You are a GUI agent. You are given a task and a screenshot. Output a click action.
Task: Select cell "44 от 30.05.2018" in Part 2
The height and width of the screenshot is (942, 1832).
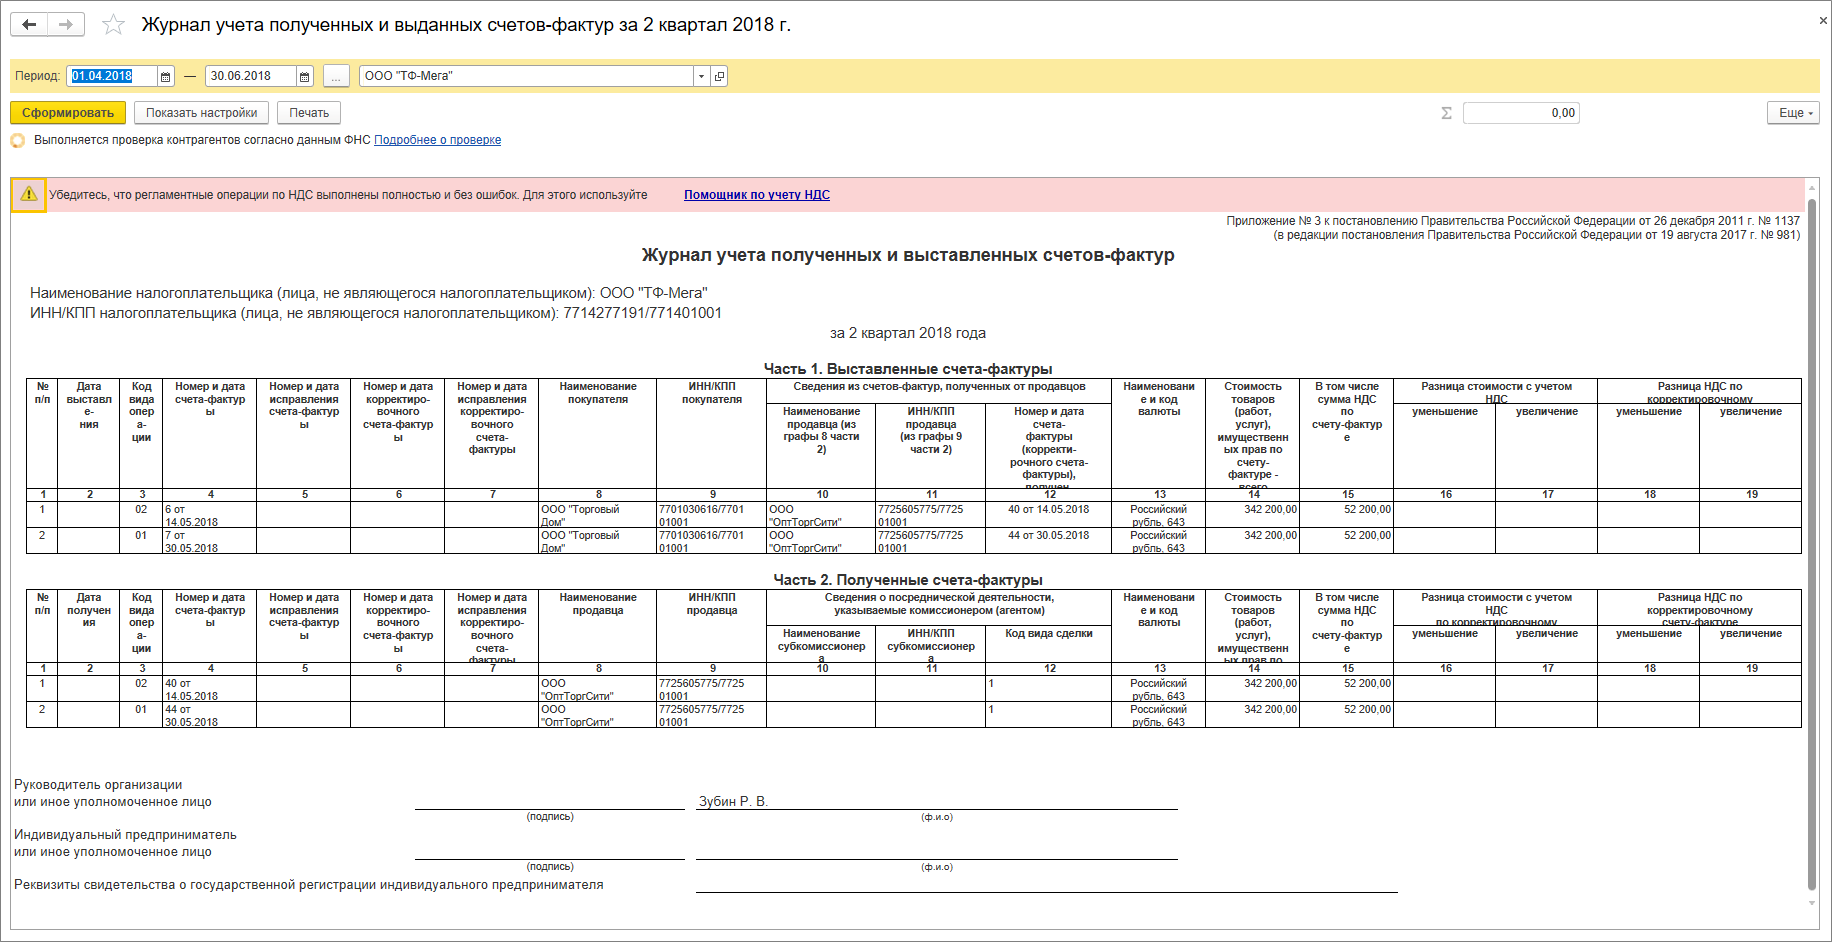(x=210, y=715)
